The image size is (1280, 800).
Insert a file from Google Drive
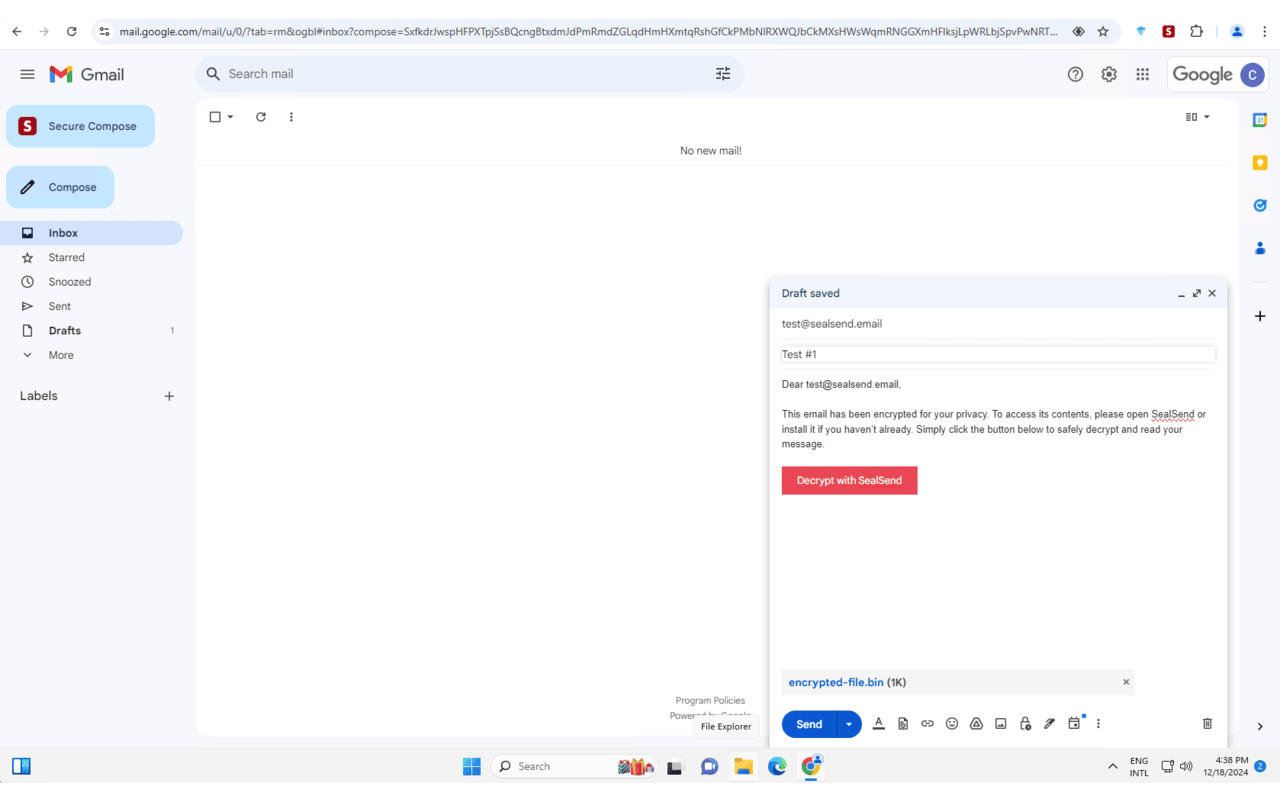click(976, 723)
